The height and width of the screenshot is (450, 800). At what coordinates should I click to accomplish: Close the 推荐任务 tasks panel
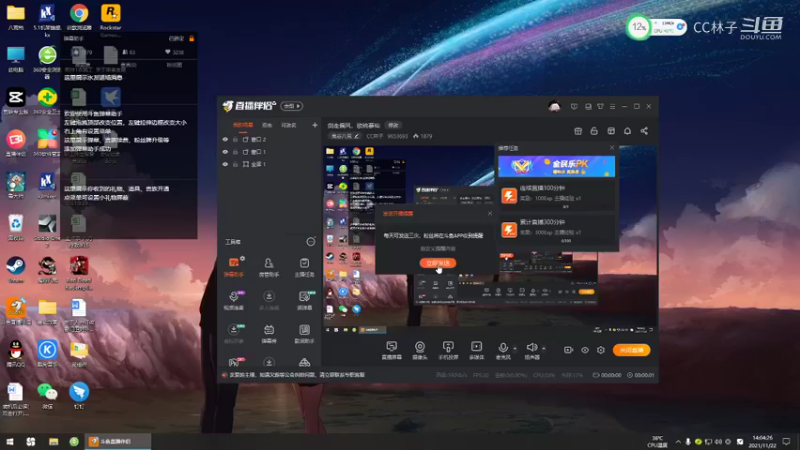pyautogui.click(x=612, y=148)
